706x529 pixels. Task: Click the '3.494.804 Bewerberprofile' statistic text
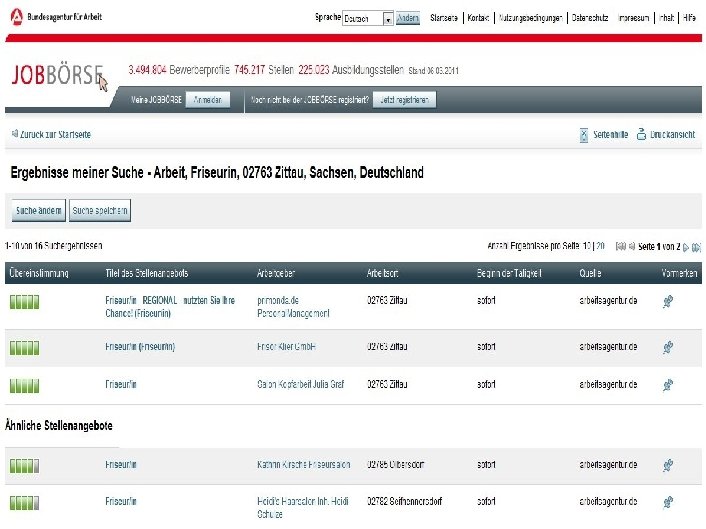[x=179, y=70]
